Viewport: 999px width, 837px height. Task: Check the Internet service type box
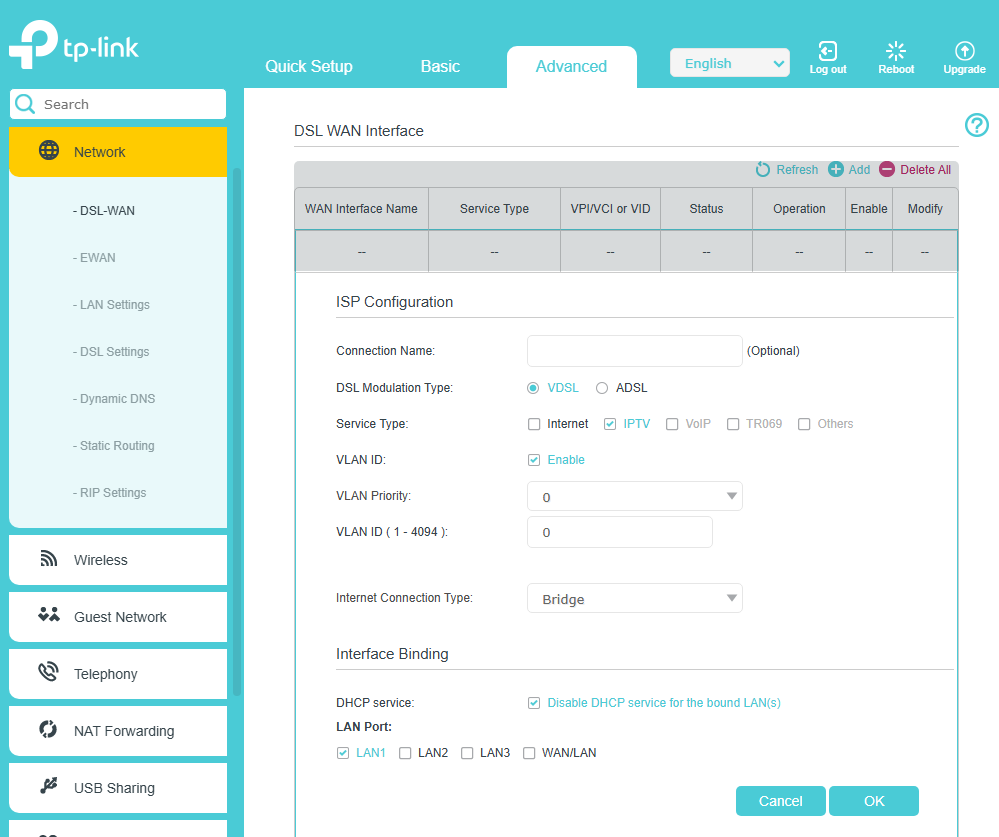(534, 424)
